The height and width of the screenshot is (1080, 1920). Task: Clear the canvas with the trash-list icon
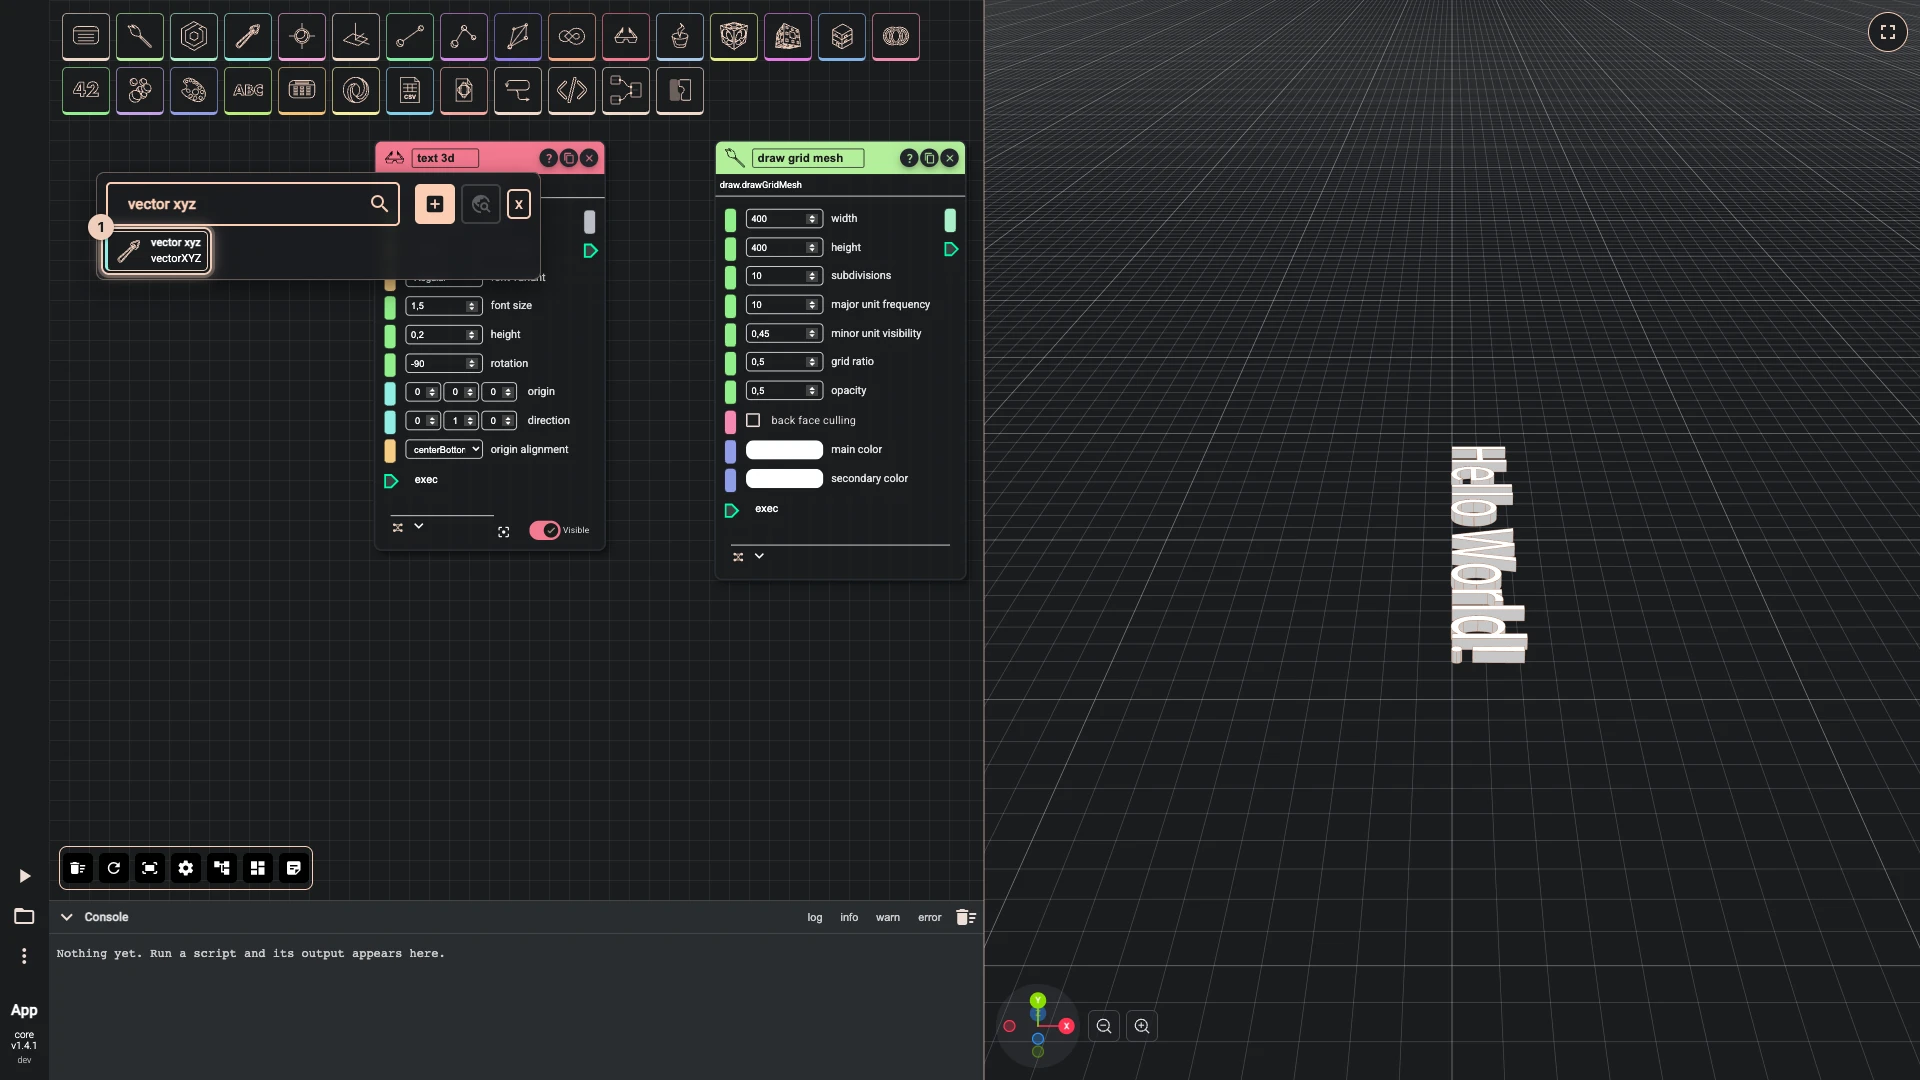[x=78, y=868]
